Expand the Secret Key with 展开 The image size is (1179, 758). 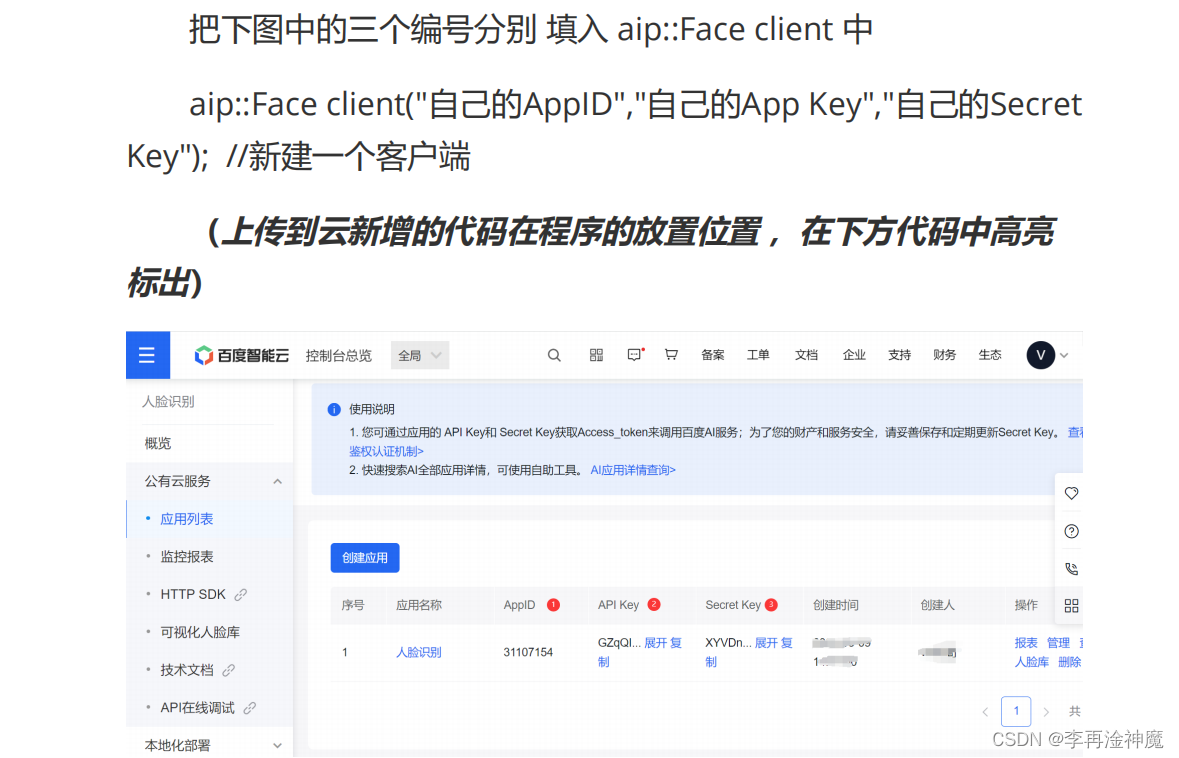pos(765,643)
